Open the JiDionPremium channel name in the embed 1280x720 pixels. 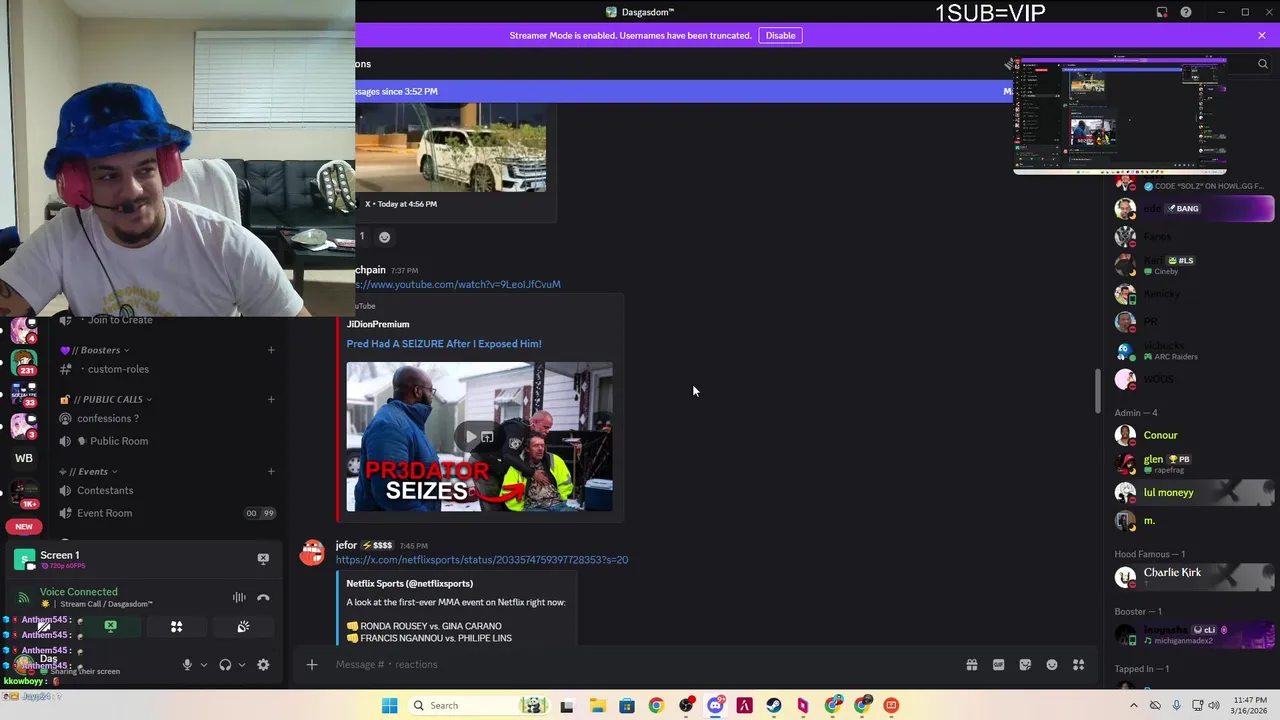[x=378, y=324]
